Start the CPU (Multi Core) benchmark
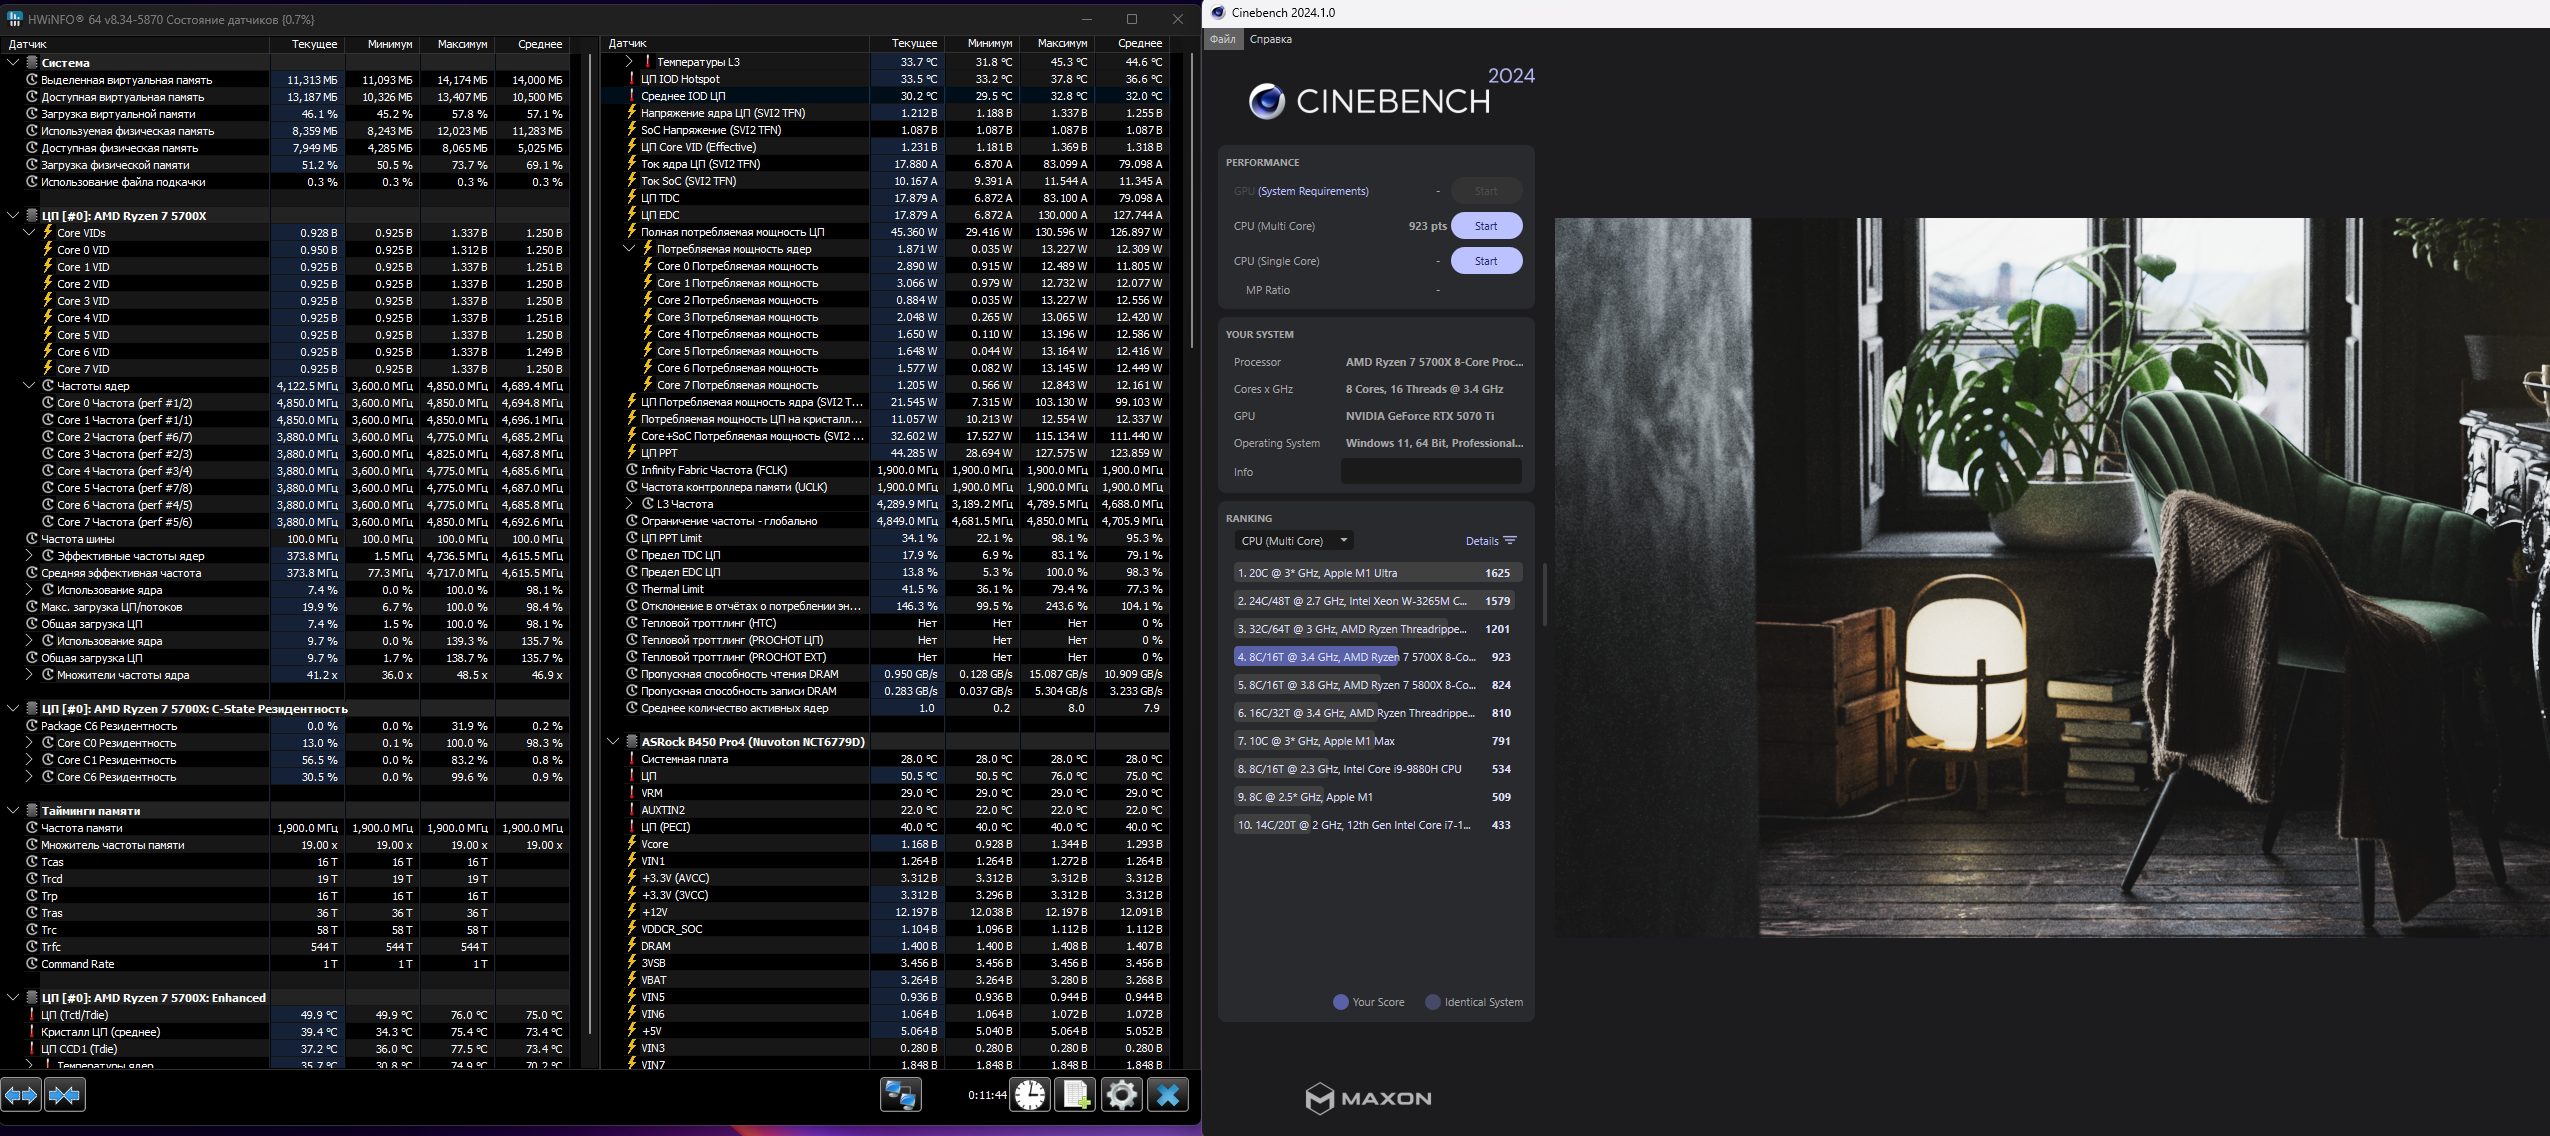The height and width of the screenshot is (1136, 2550). coord(1486,226)
